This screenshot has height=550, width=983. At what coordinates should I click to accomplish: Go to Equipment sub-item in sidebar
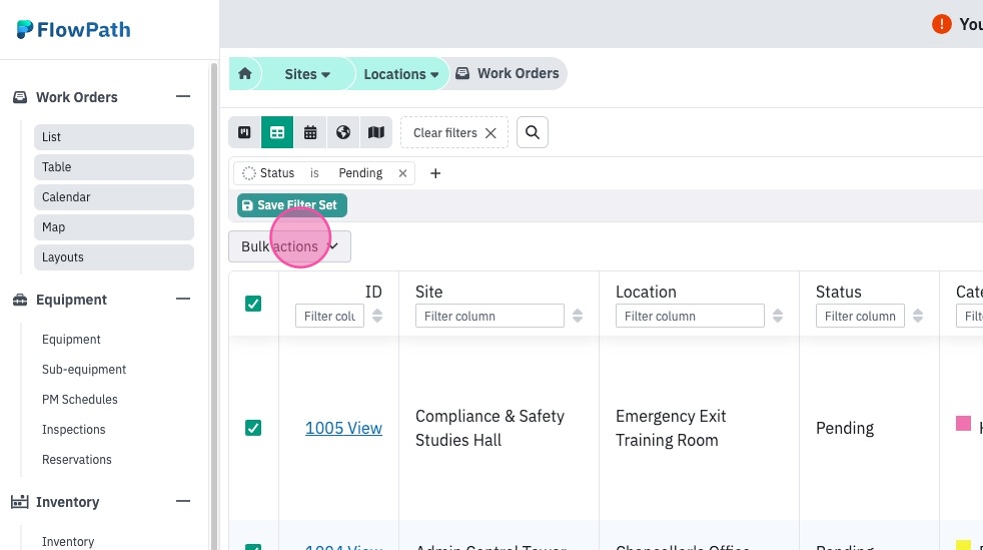71,339
